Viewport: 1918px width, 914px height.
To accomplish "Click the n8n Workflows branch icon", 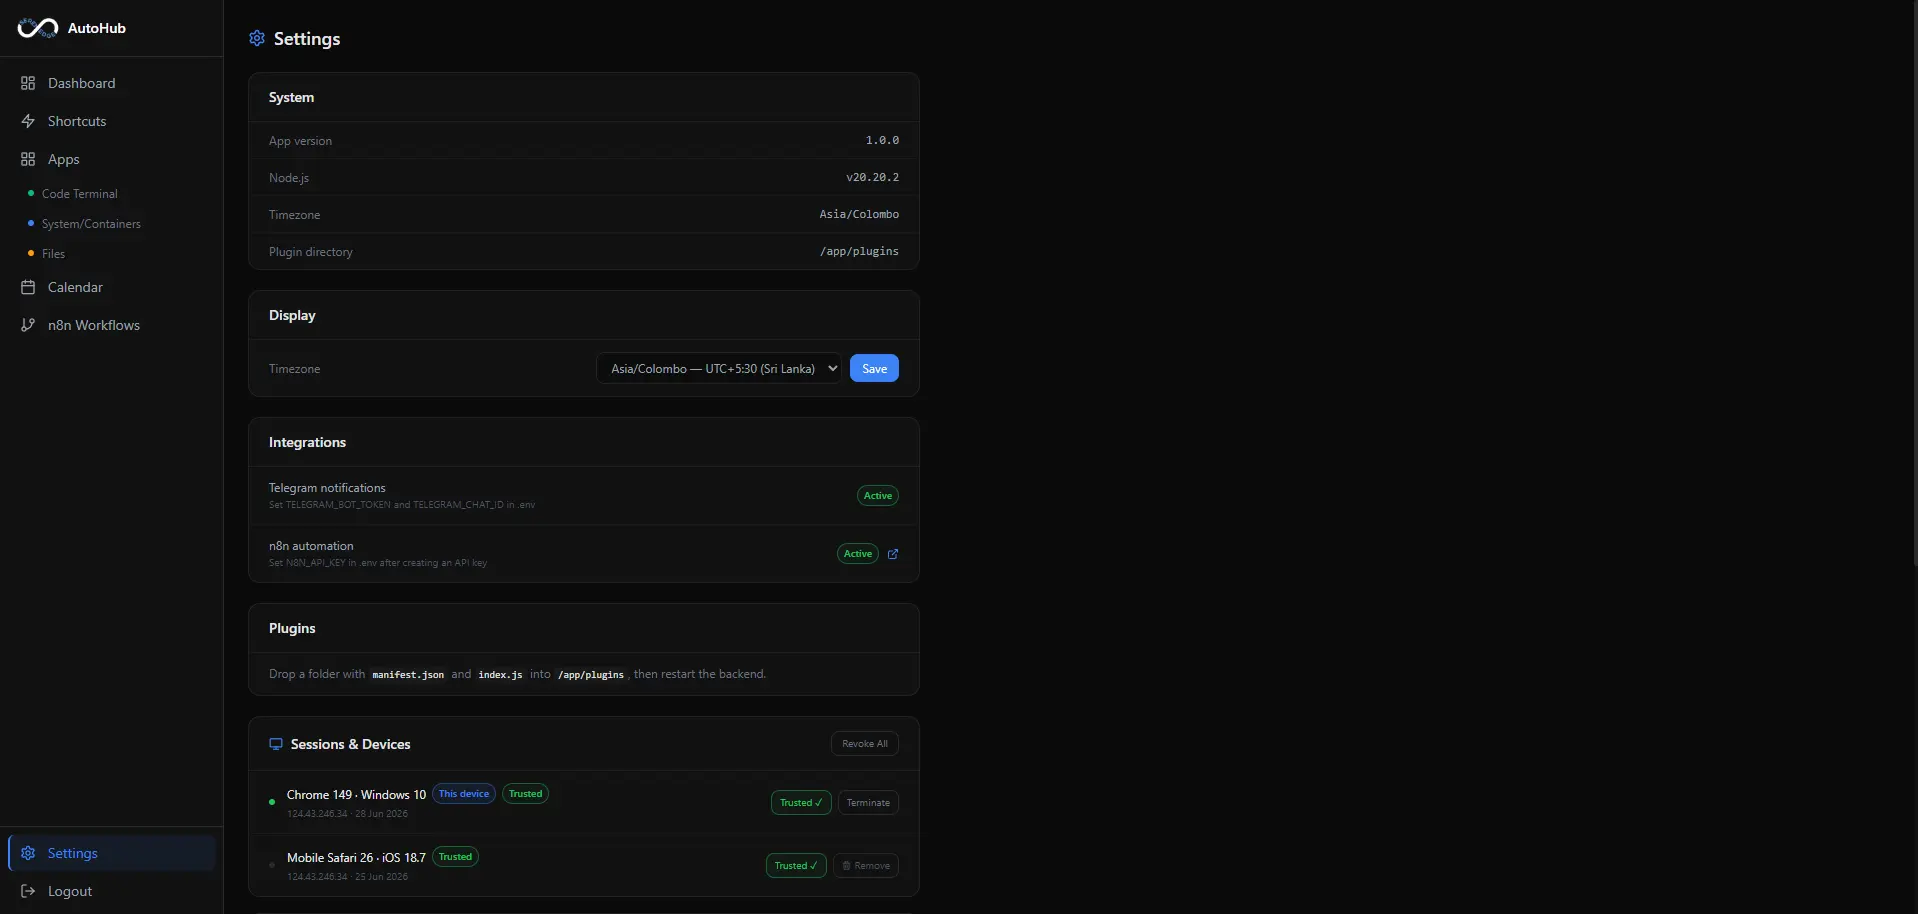I will click(x=28, y=325).
